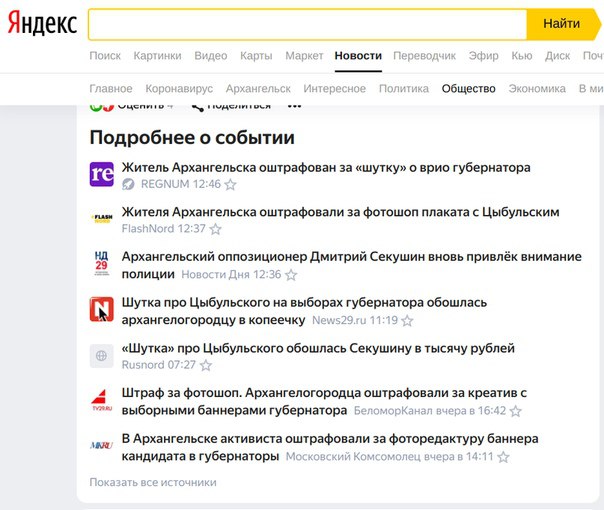Click the Новости Дня 29 logo icon
This screenshot has height=510, width=604.
[x=102, y=263]
